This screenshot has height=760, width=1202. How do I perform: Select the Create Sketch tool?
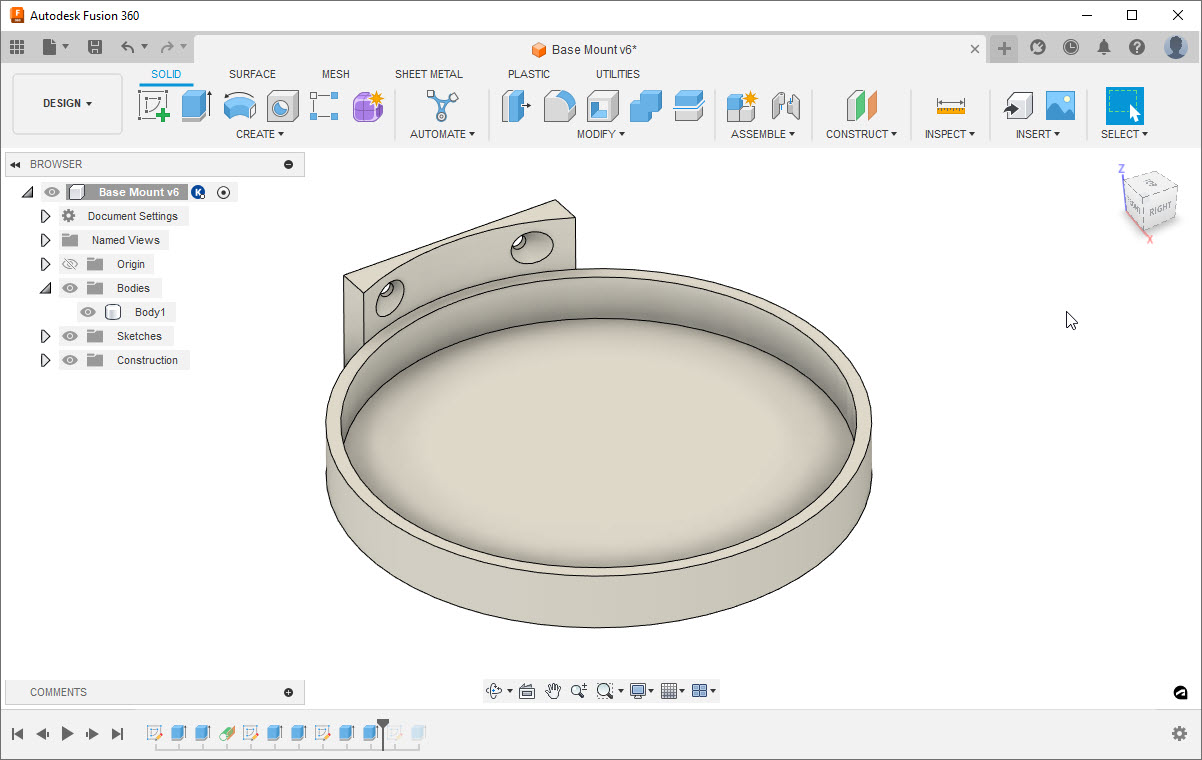pos(153,105)
